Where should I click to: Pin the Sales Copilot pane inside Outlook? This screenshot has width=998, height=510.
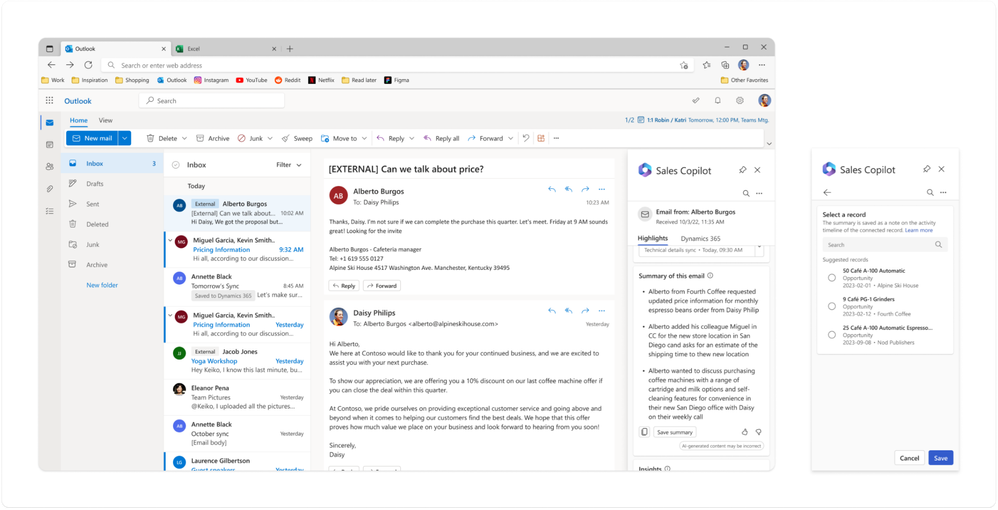[x=742, y=170]
